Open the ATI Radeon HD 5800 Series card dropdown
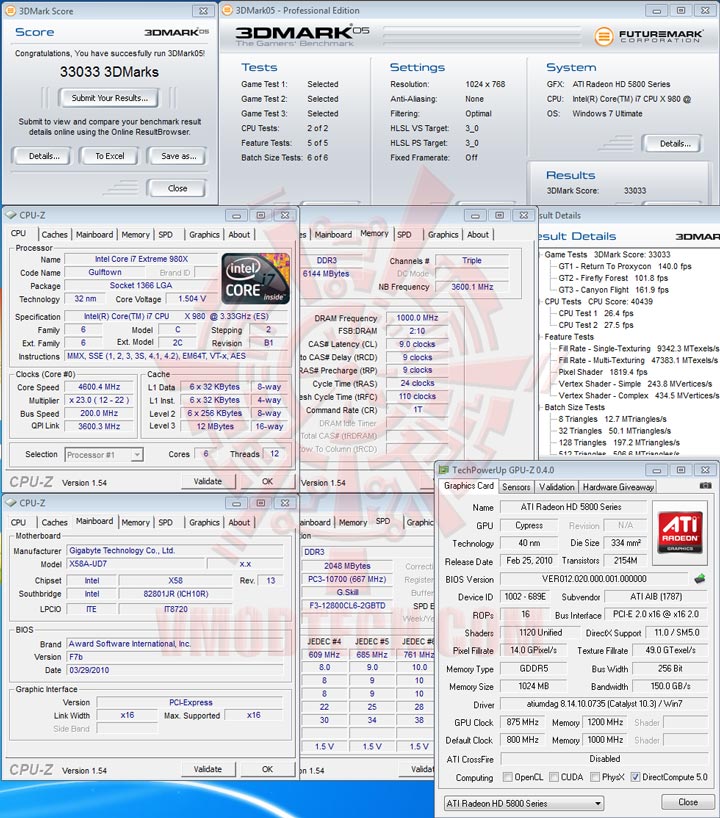 tap(524, 803)
